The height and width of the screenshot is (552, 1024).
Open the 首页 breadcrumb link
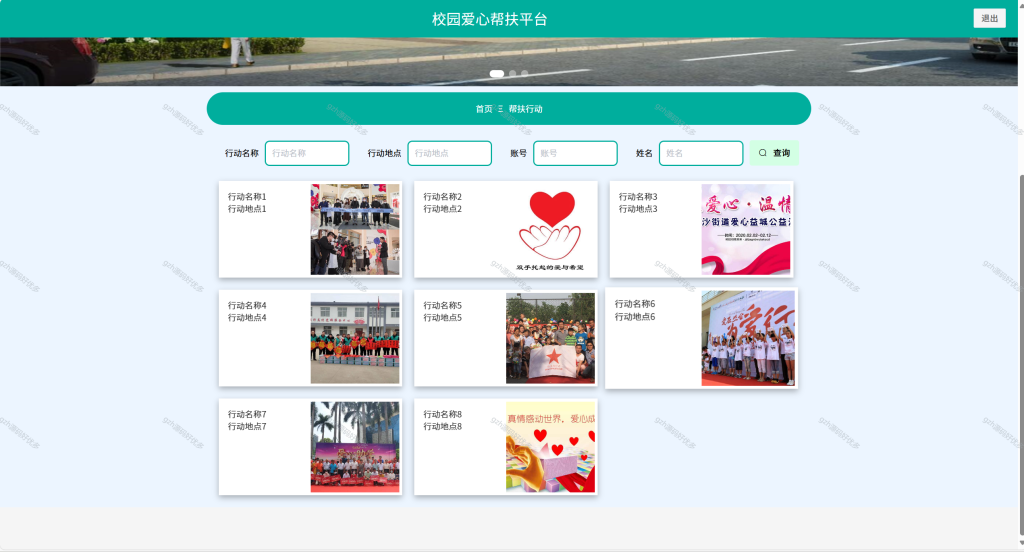[484, 109]
